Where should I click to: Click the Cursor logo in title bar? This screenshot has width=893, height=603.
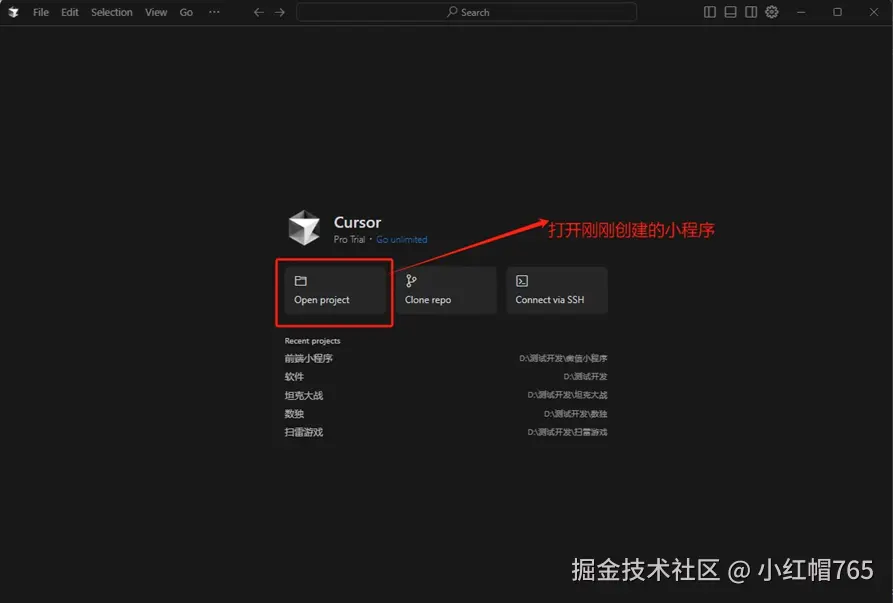[13, 12]
